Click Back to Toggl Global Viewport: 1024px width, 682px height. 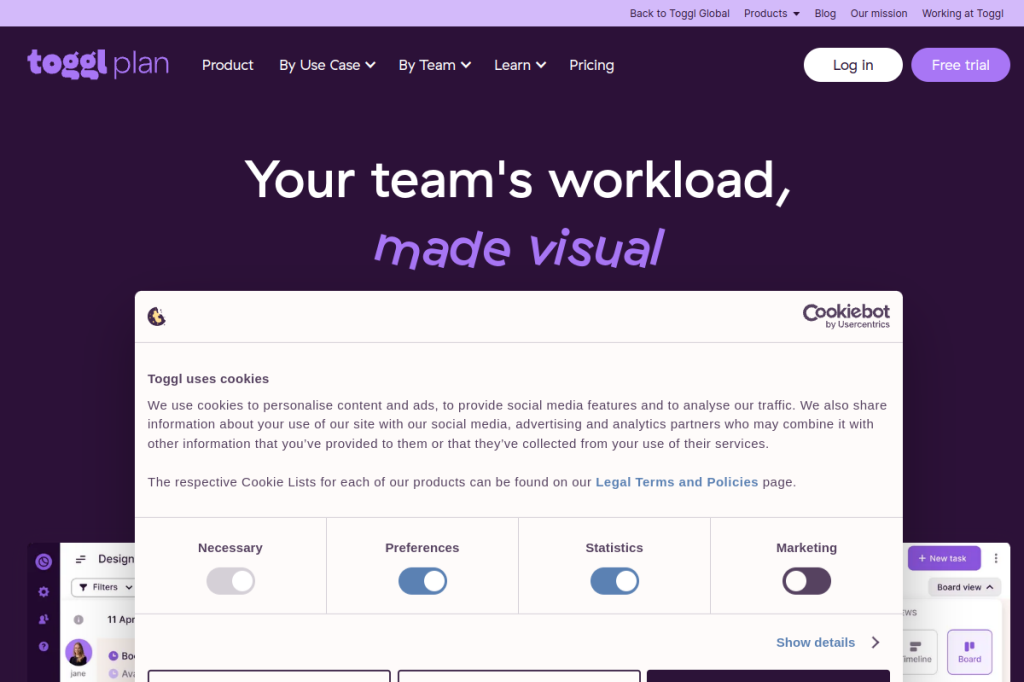(679, 13)
